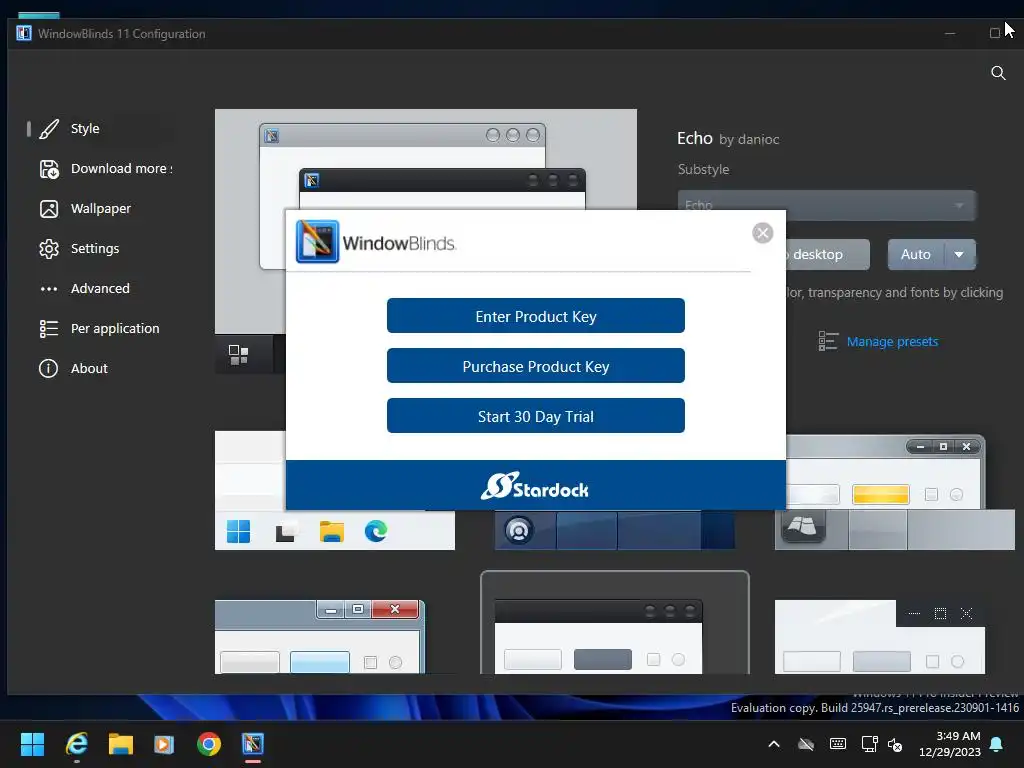Click Start 30 Day Trial
The width and height of the screenshot is (1024, 768).
tap(536, 416)
